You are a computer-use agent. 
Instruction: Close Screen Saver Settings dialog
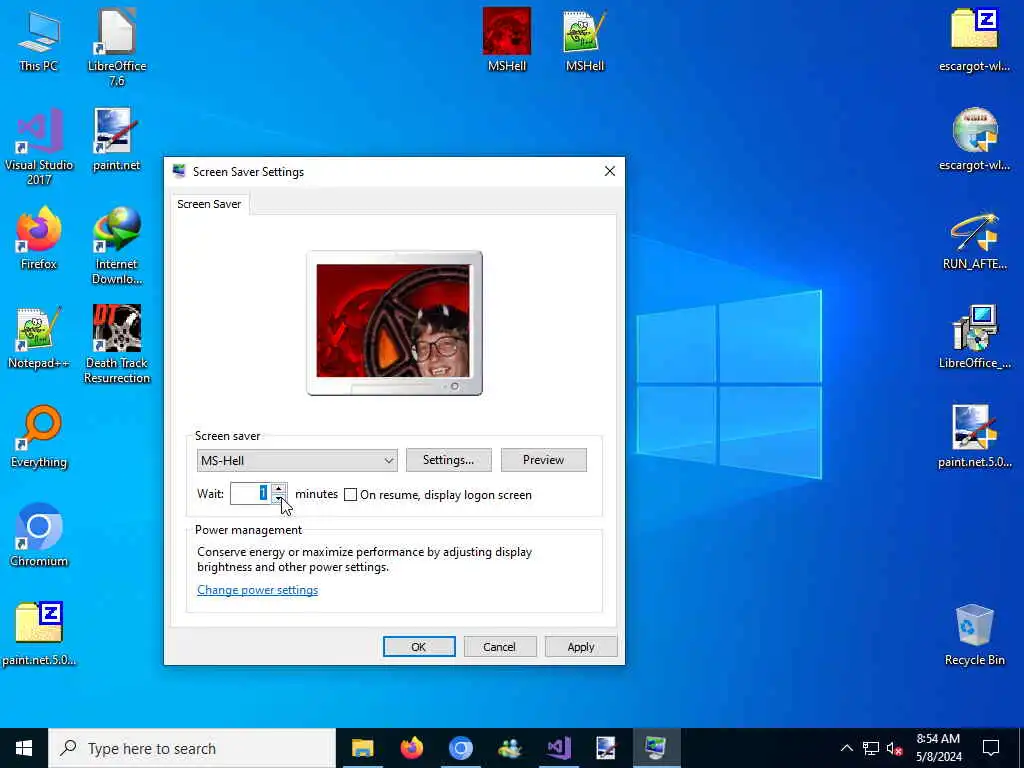click(x=609, y=171)
